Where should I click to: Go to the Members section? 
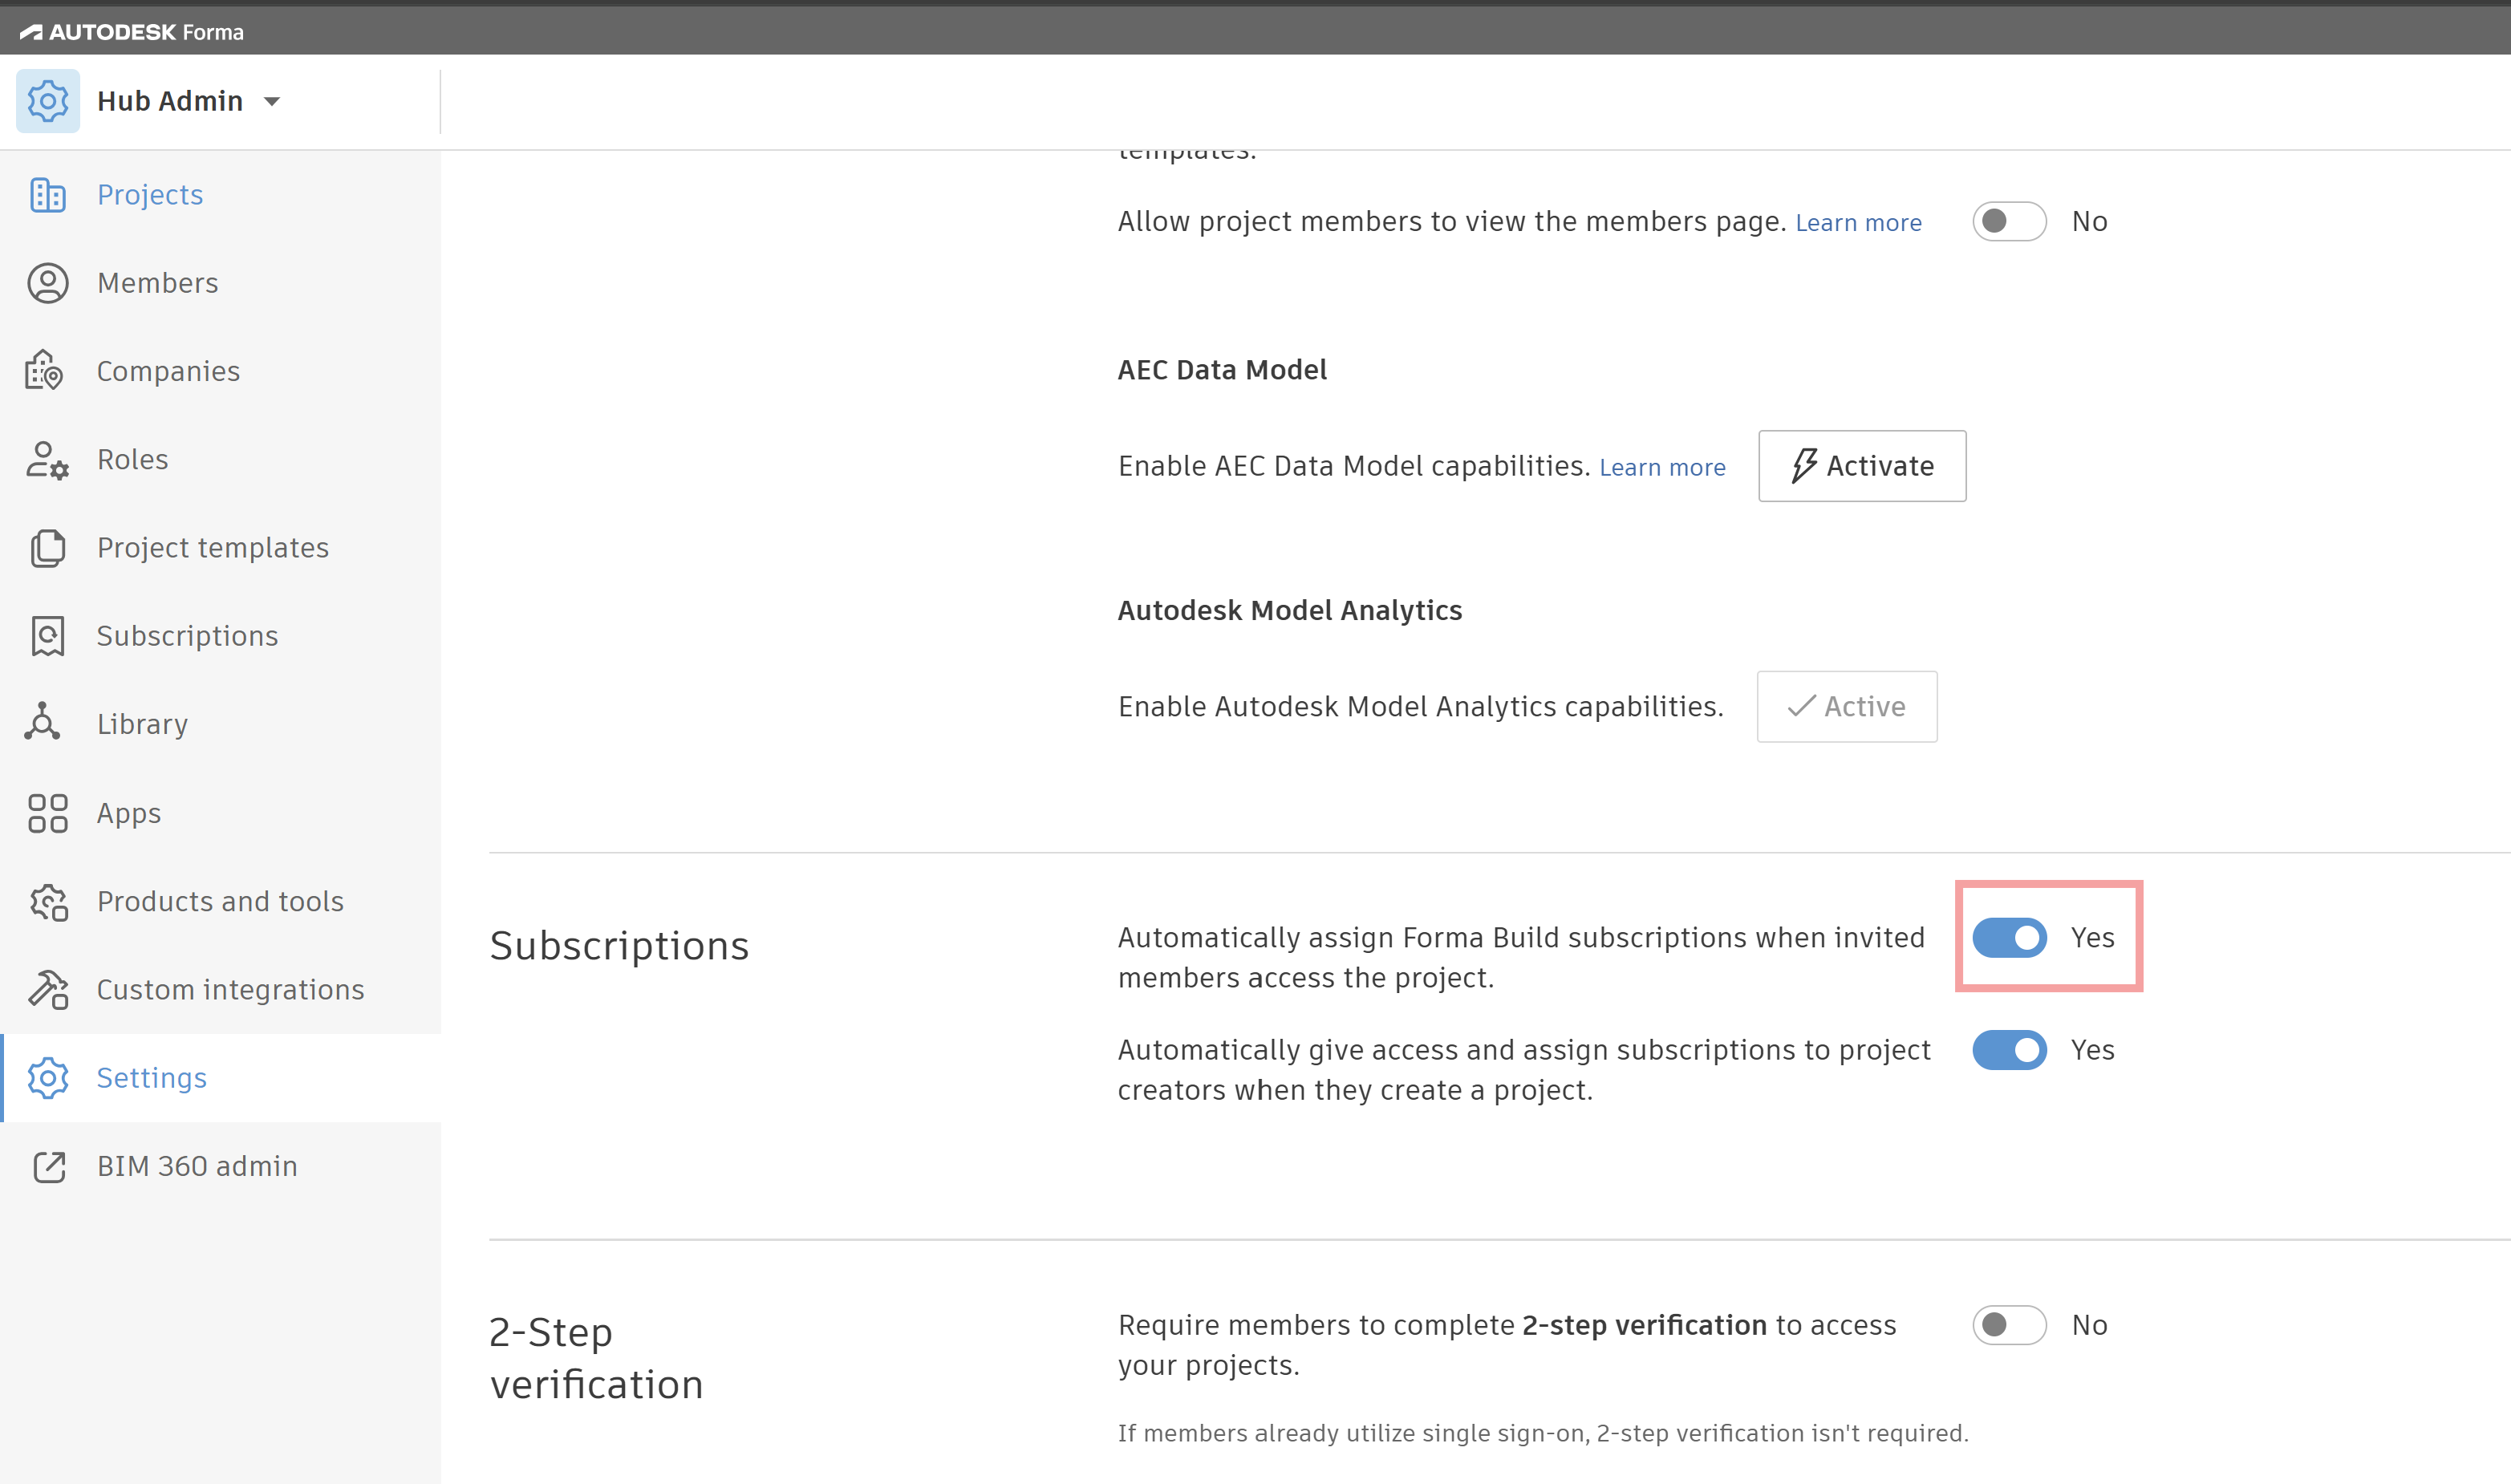(221, 283)
